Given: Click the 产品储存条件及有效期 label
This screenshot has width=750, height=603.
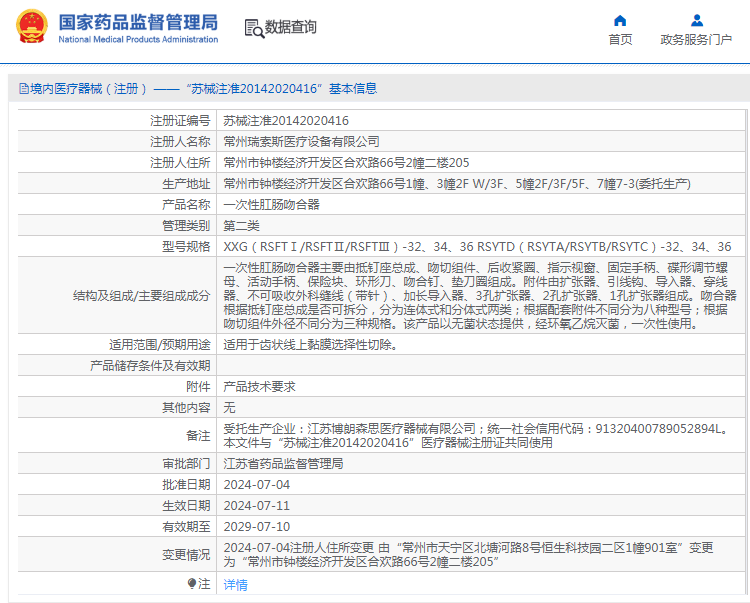Looking at the screenshot, I should [150, 365].
